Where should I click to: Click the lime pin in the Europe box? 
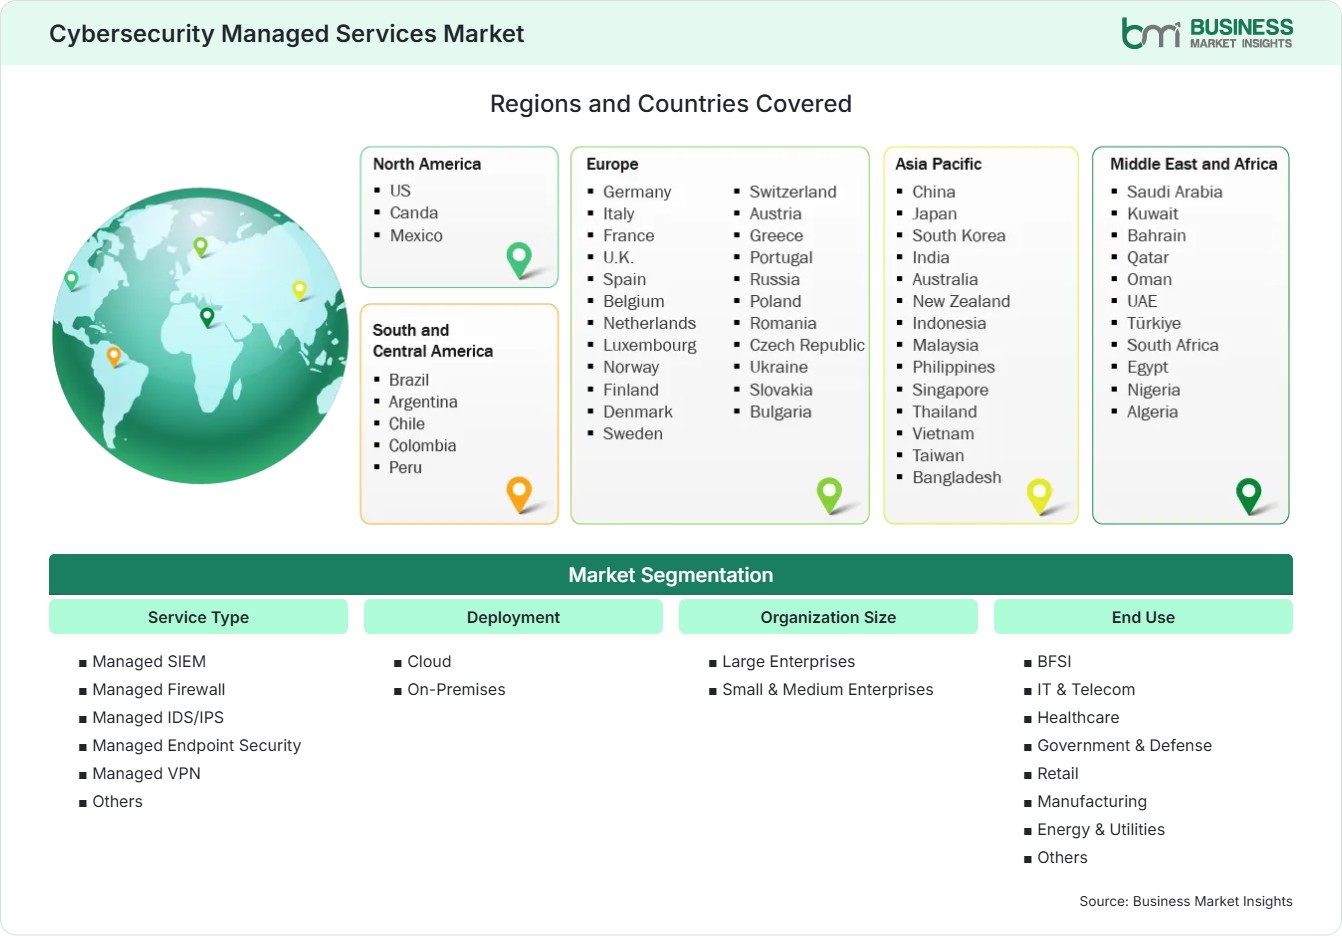point(829,494)
